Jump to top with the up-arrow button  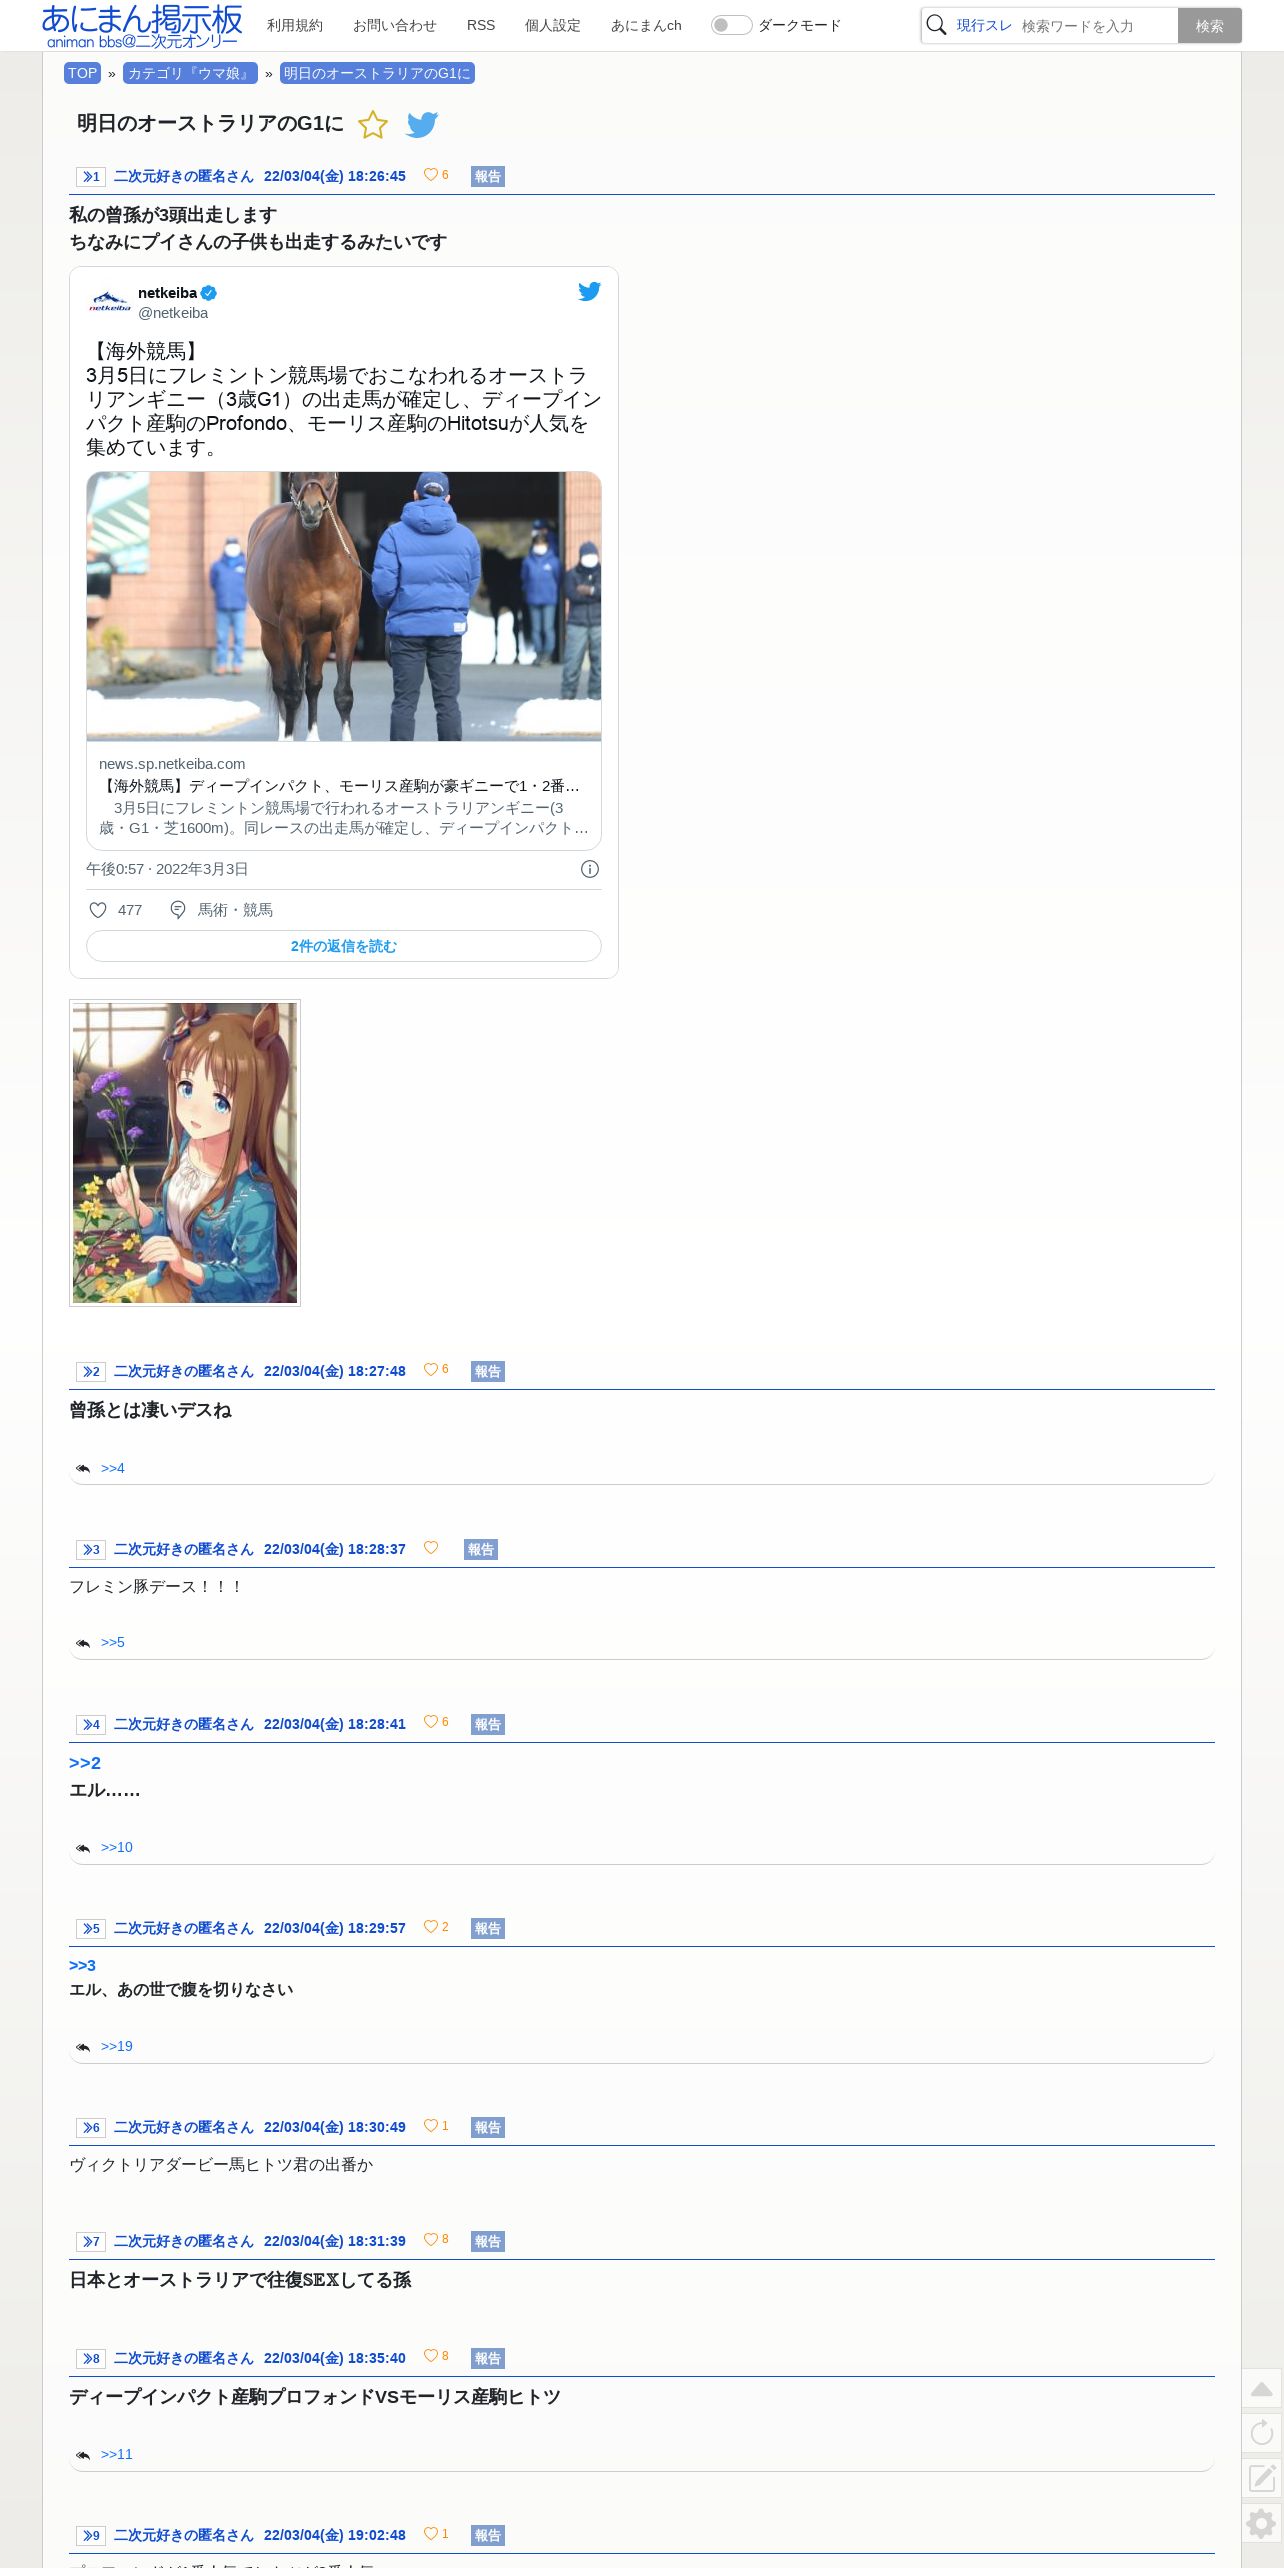click(x=1262, y=2389)
